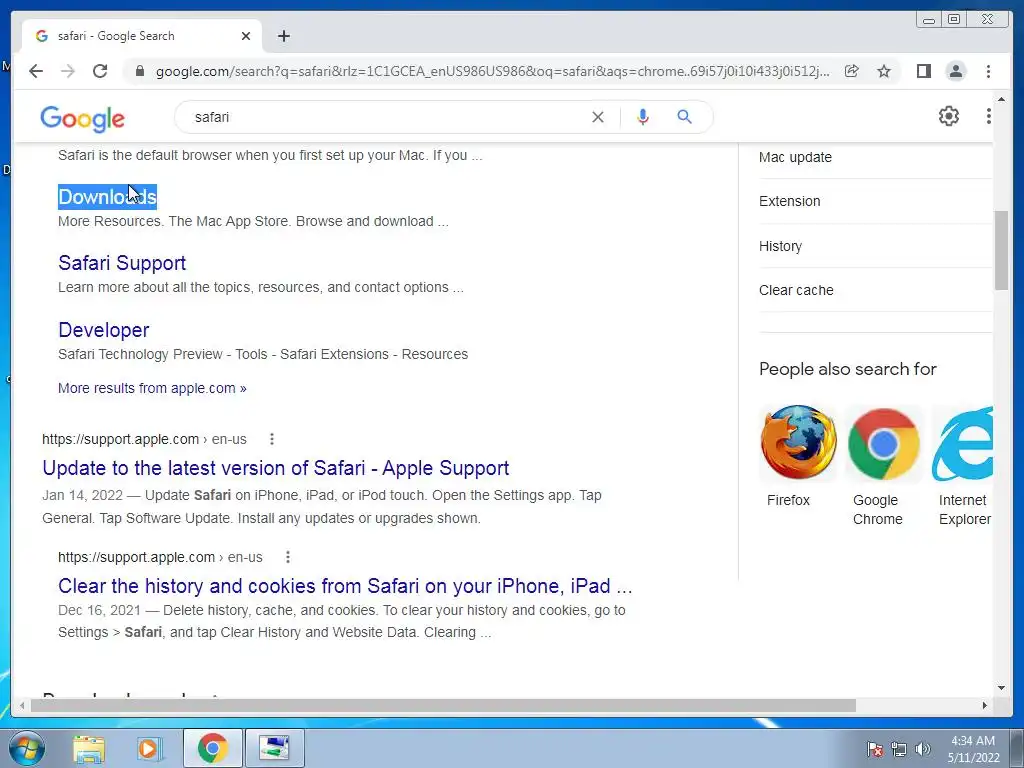Click the support.apple.com URL above Update result
Viewport: 1024px width, 768px height.
pyautogui.click(x=144, y=440)
